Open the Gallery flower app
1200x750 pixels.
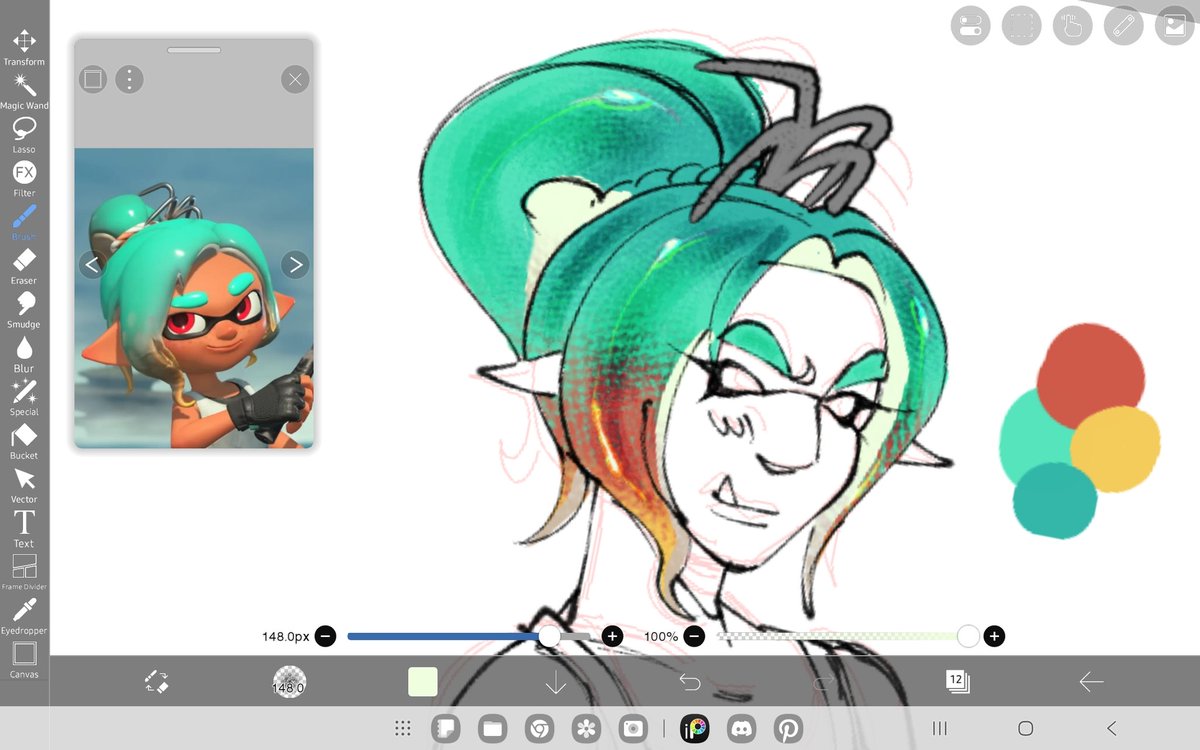(586, 729)
